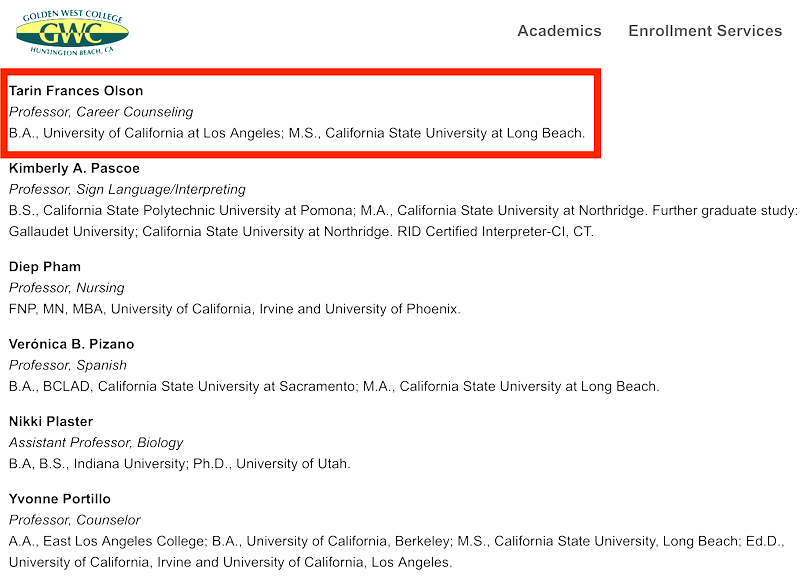The image size is (800, 587).
Task: Click the Professor, Nursing title
Action: click(66, 288)
